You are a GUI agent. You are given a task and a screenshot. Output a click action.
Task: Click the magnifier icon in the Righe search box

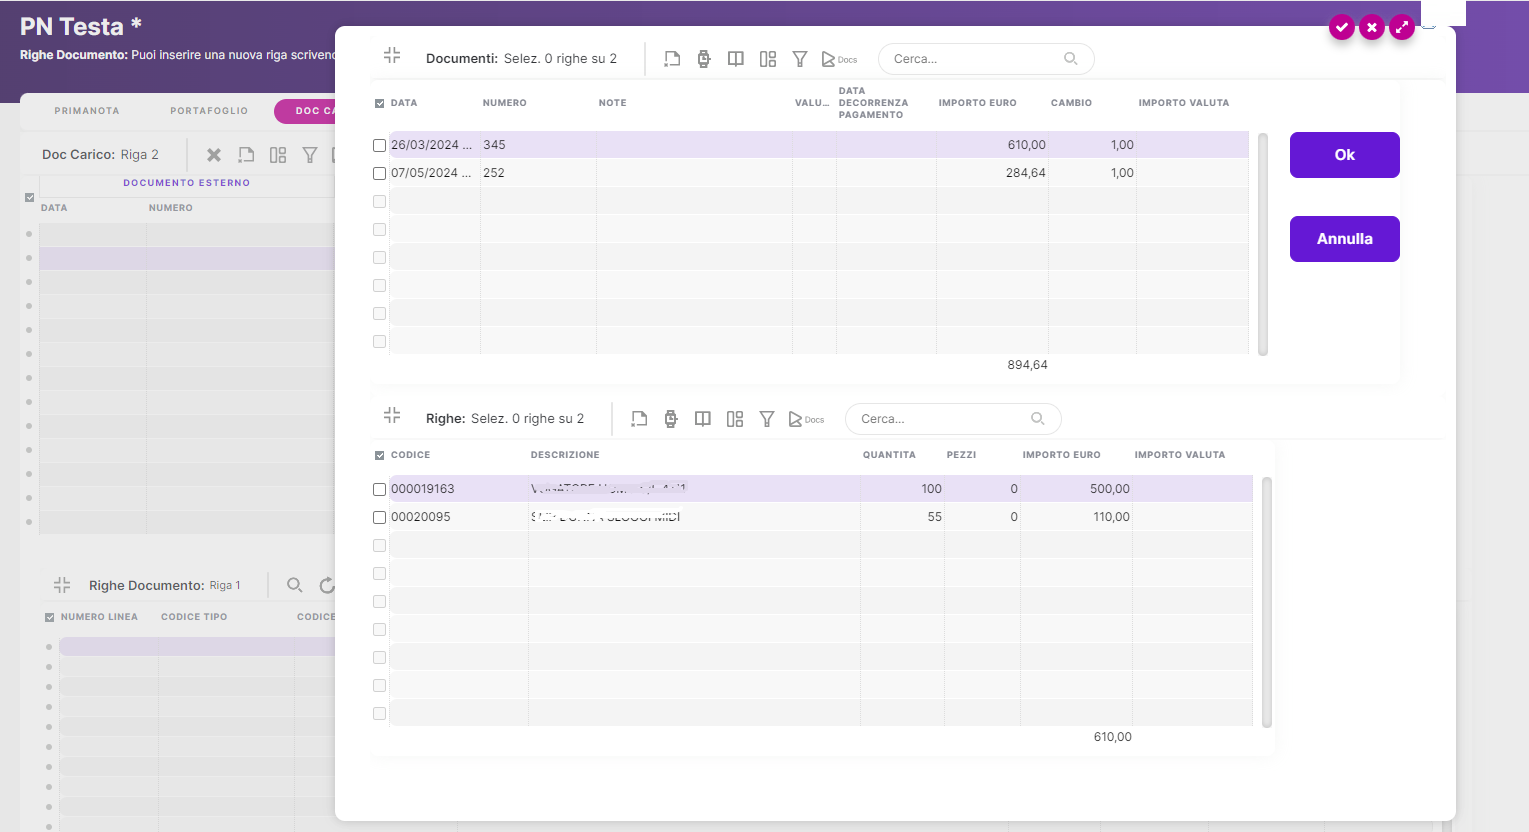click(1038, 419)
